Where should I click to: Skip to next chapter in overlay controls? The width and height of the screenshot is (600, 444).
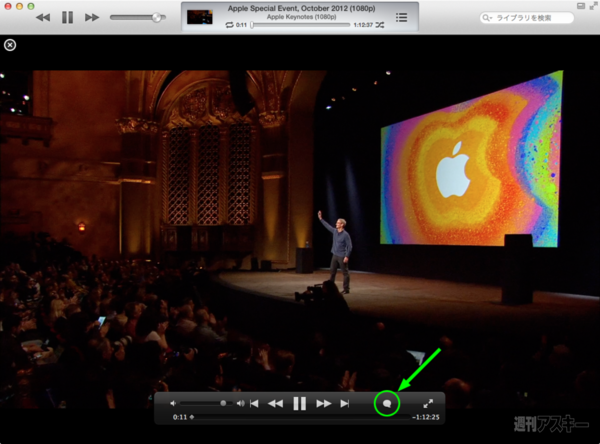(344, 403)
